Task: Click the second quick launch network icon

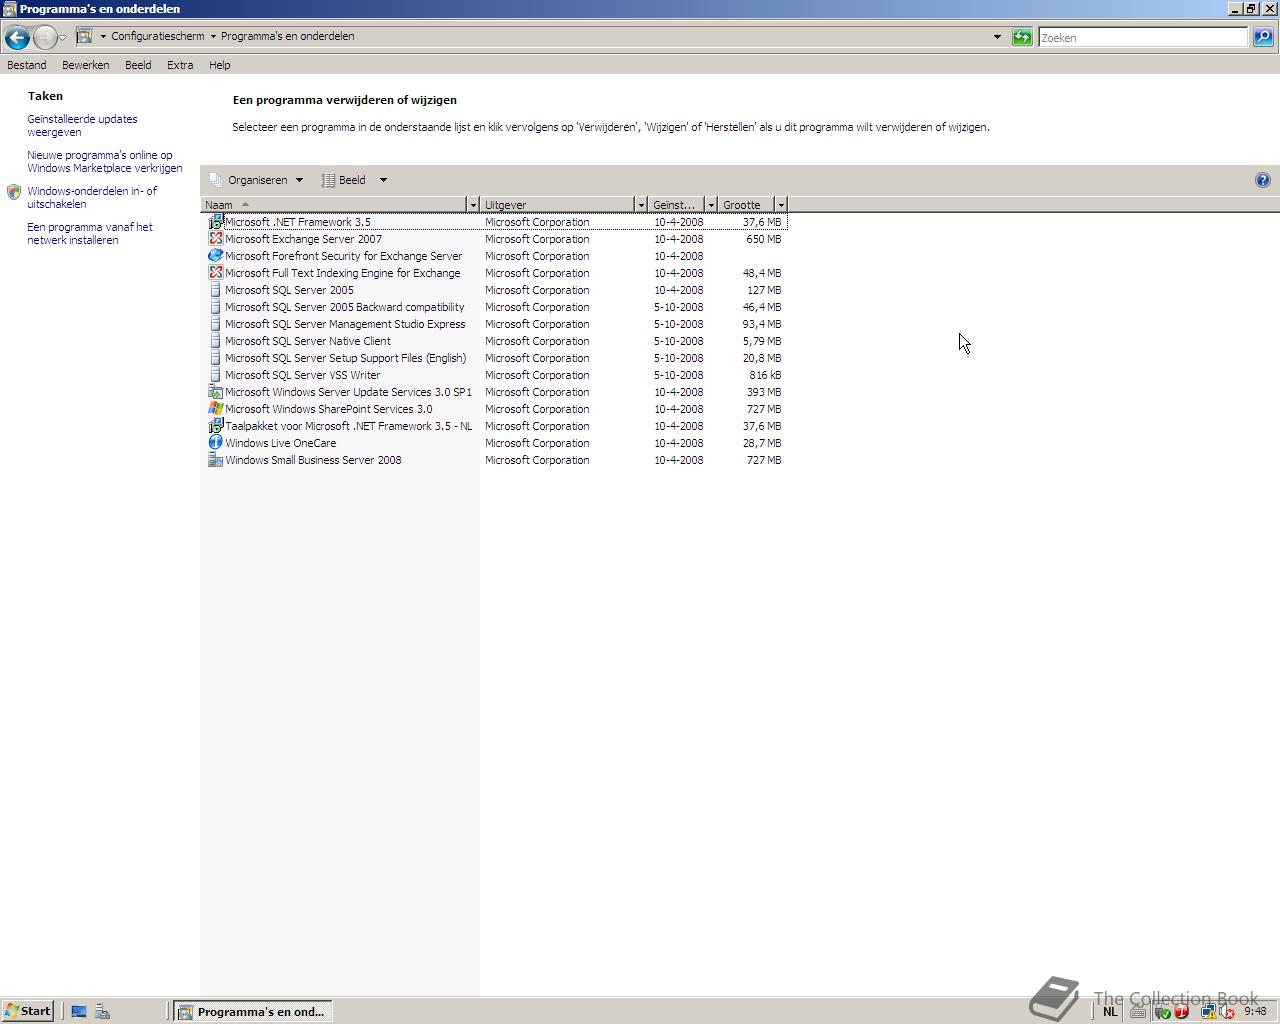Action: (x=102, y=1011)
